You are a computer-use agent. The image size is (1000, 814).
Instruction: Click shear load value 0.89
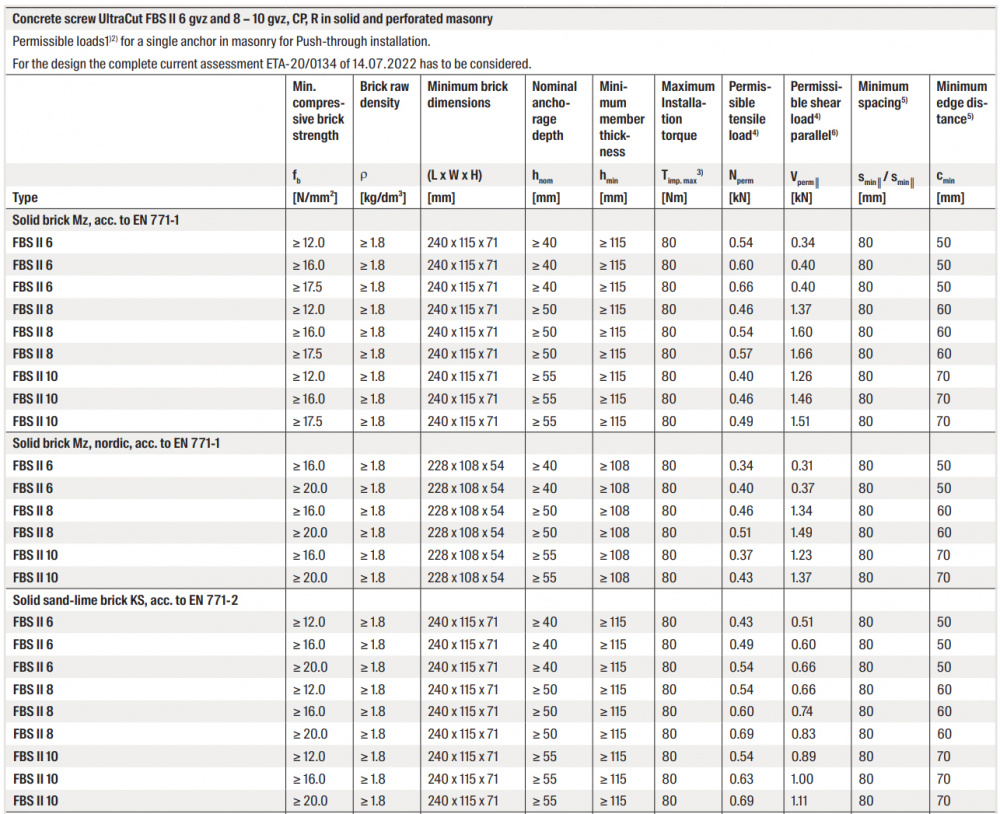pyautogui.click(x=803, y=757)
